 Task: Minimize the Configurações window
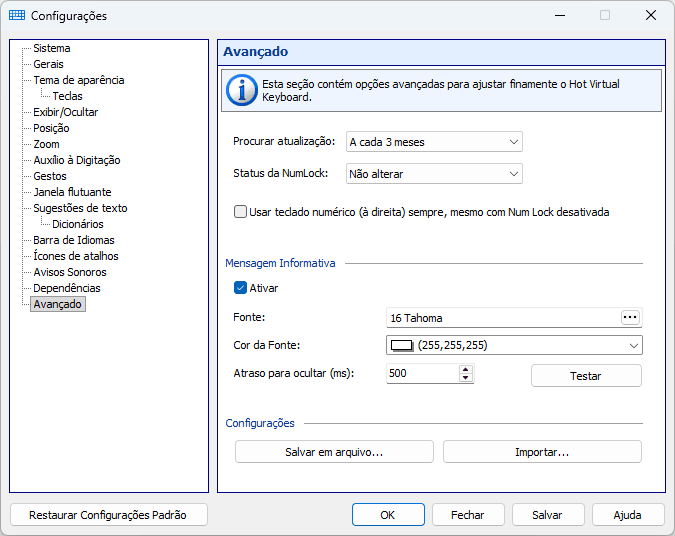(560, 15)
